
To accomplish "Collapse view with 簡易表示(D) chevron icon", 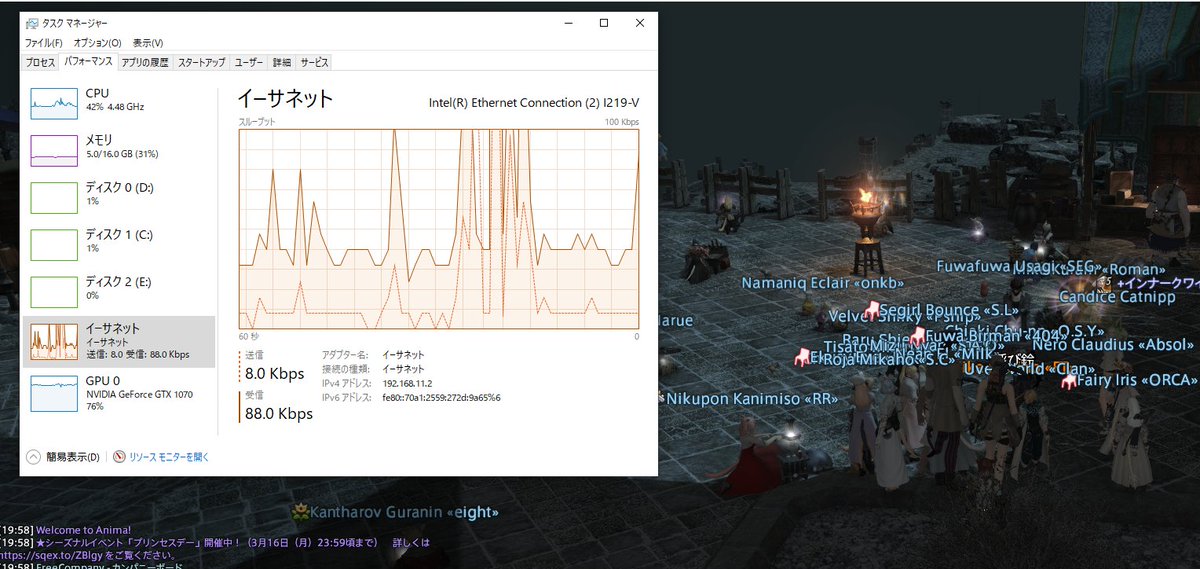I will pyautogui.click(x=33, y=457).
